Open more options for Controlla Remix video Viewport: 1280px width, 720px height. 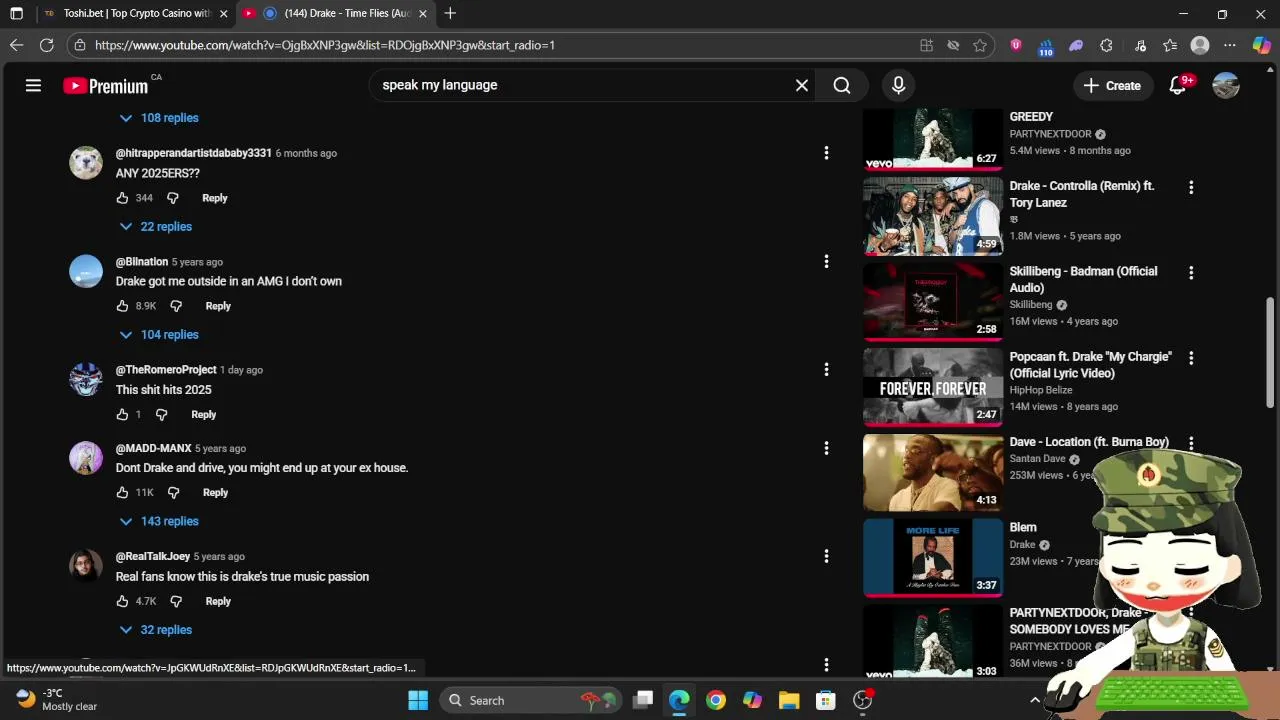tap(1191, 187)
